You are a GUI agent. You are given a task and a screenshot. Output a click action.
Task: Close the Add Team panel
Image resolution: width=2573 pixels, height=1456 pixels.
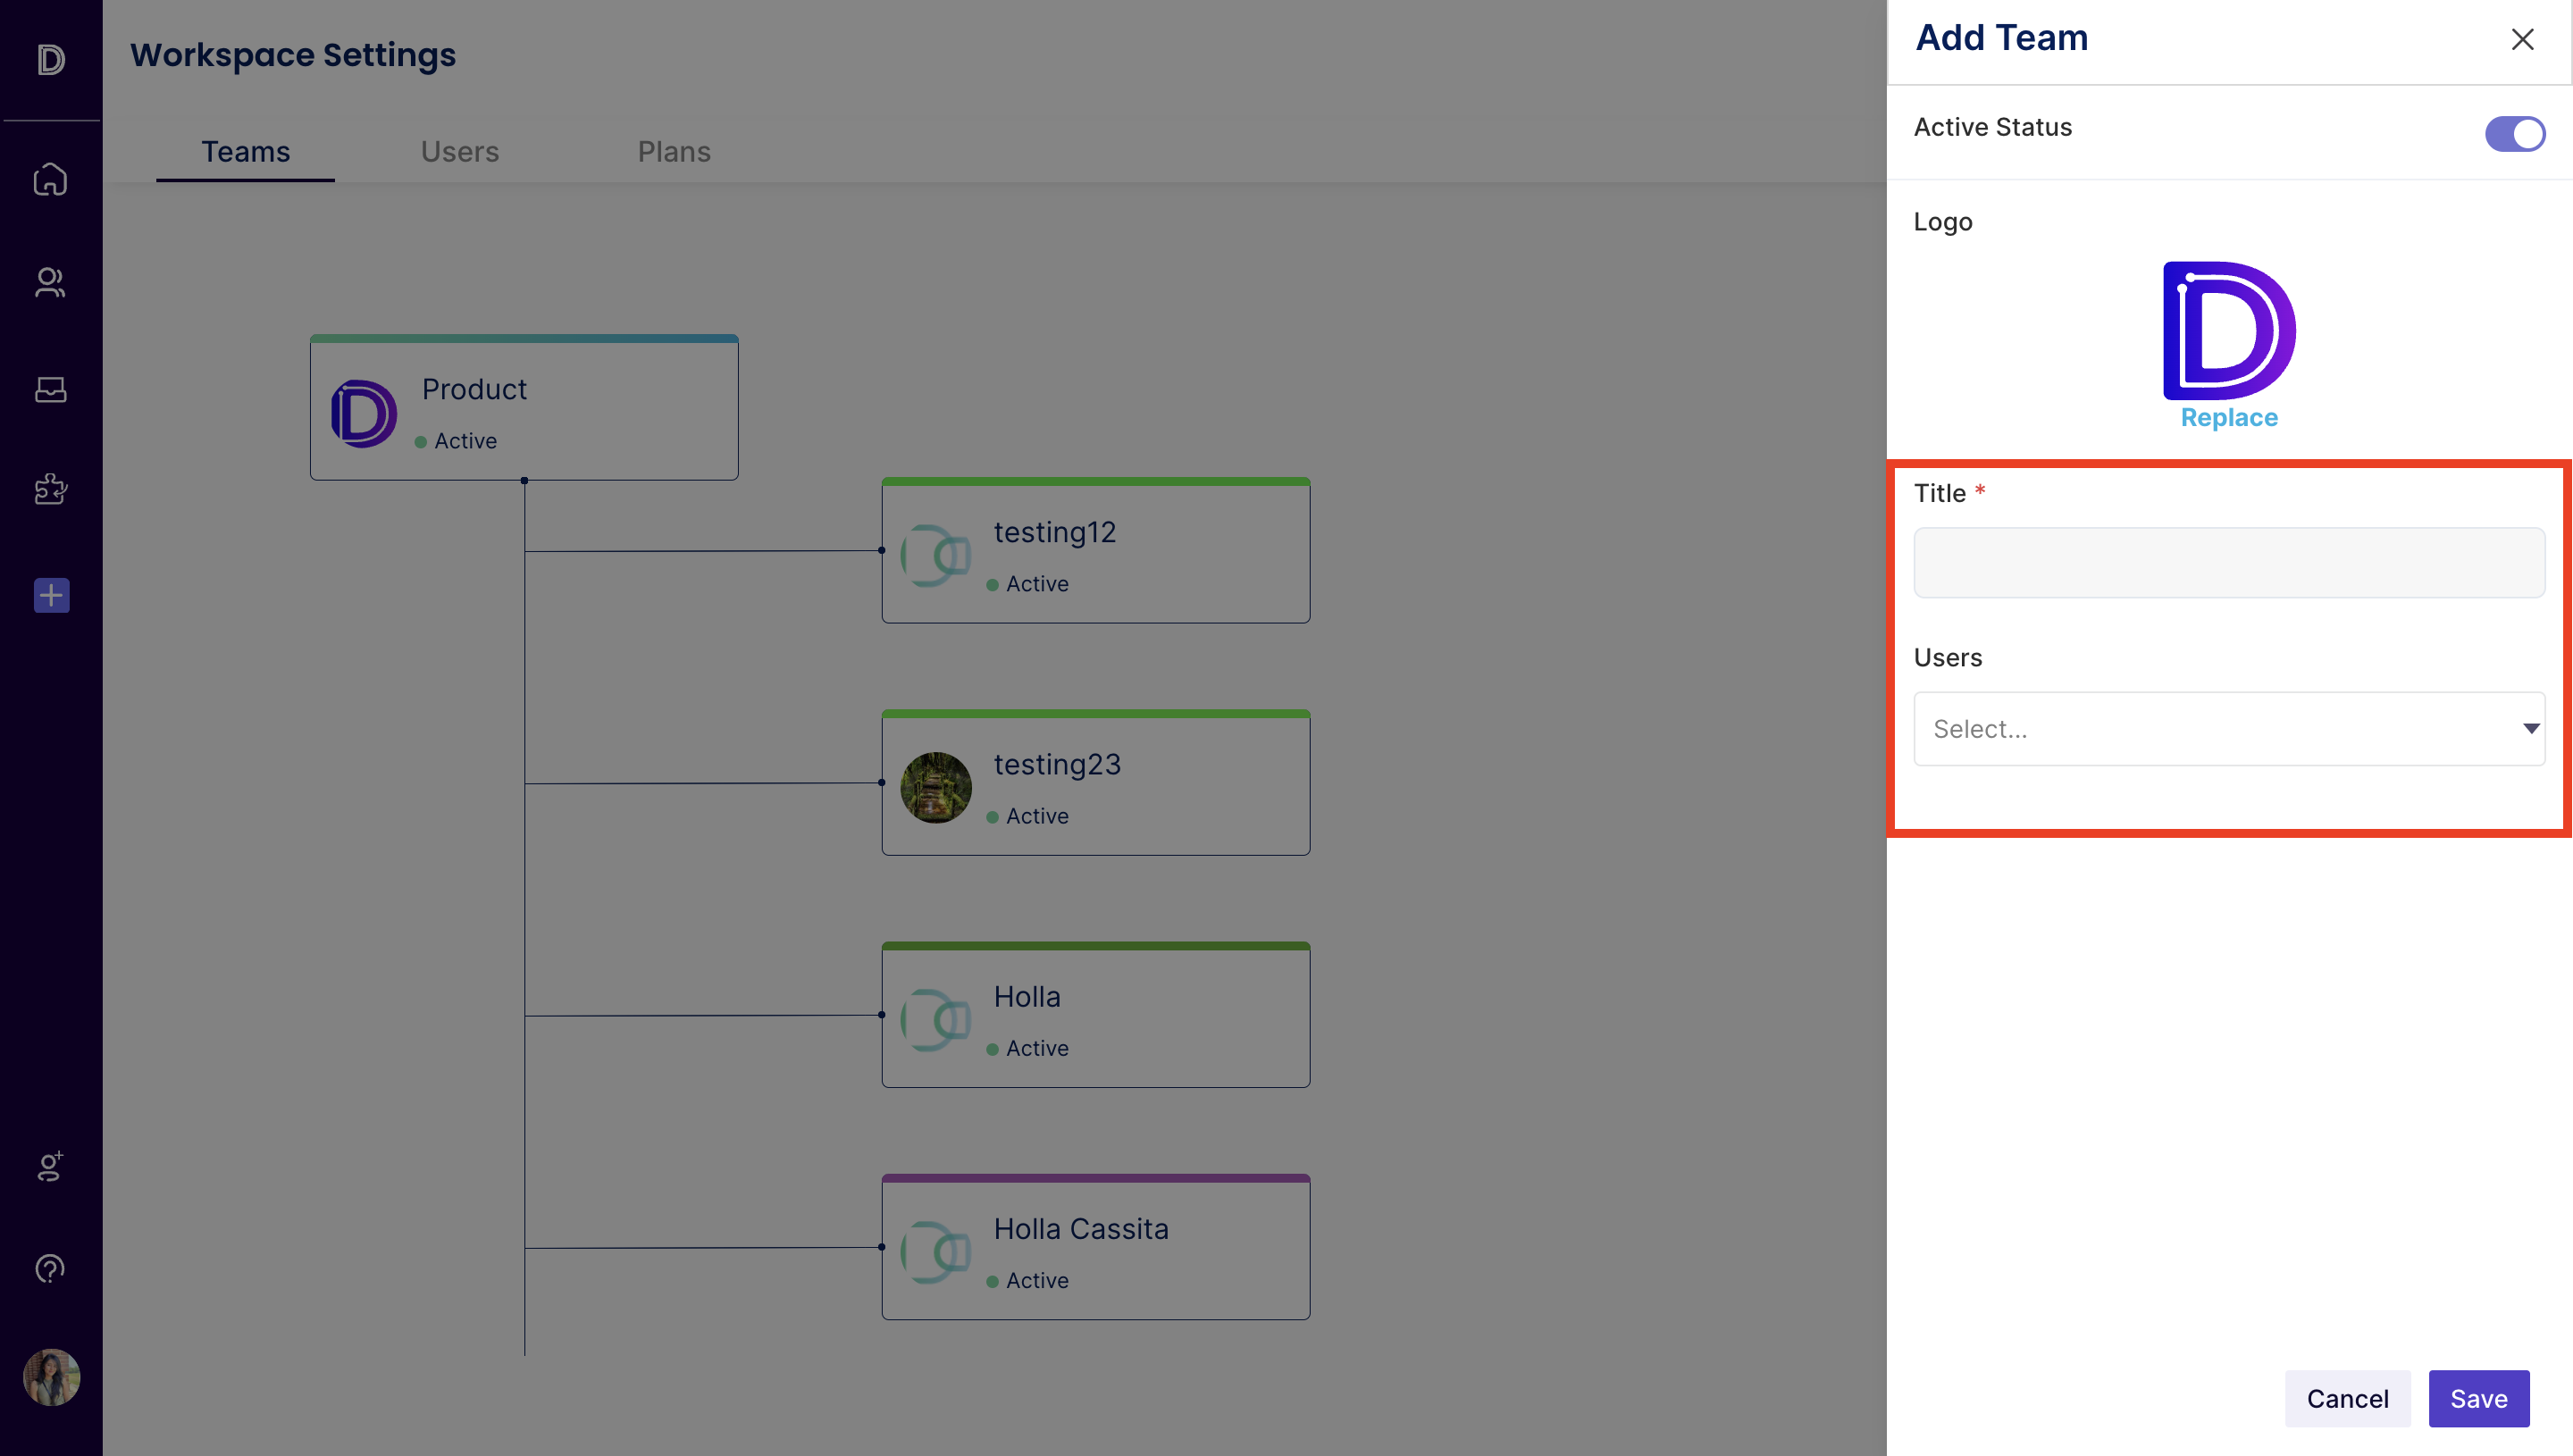coord(2523,39)
